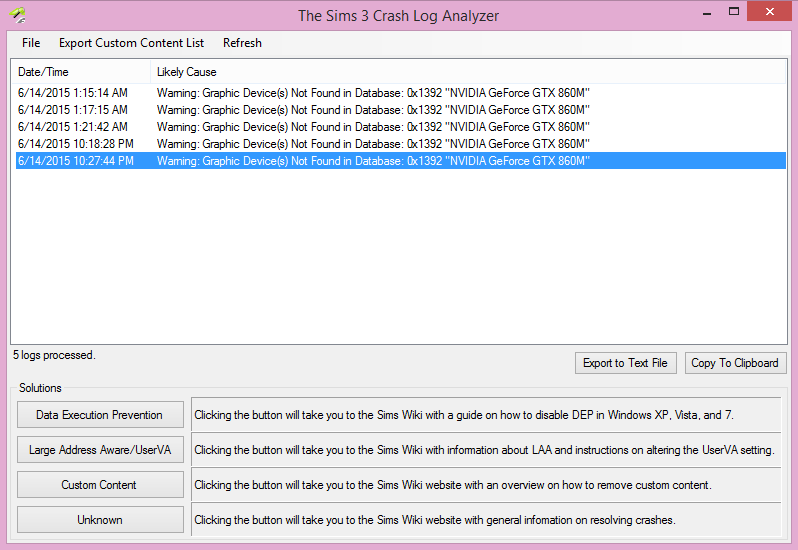798x550 pixels.
Task: Click the Unknown solution button
Action: pos(100,520)
